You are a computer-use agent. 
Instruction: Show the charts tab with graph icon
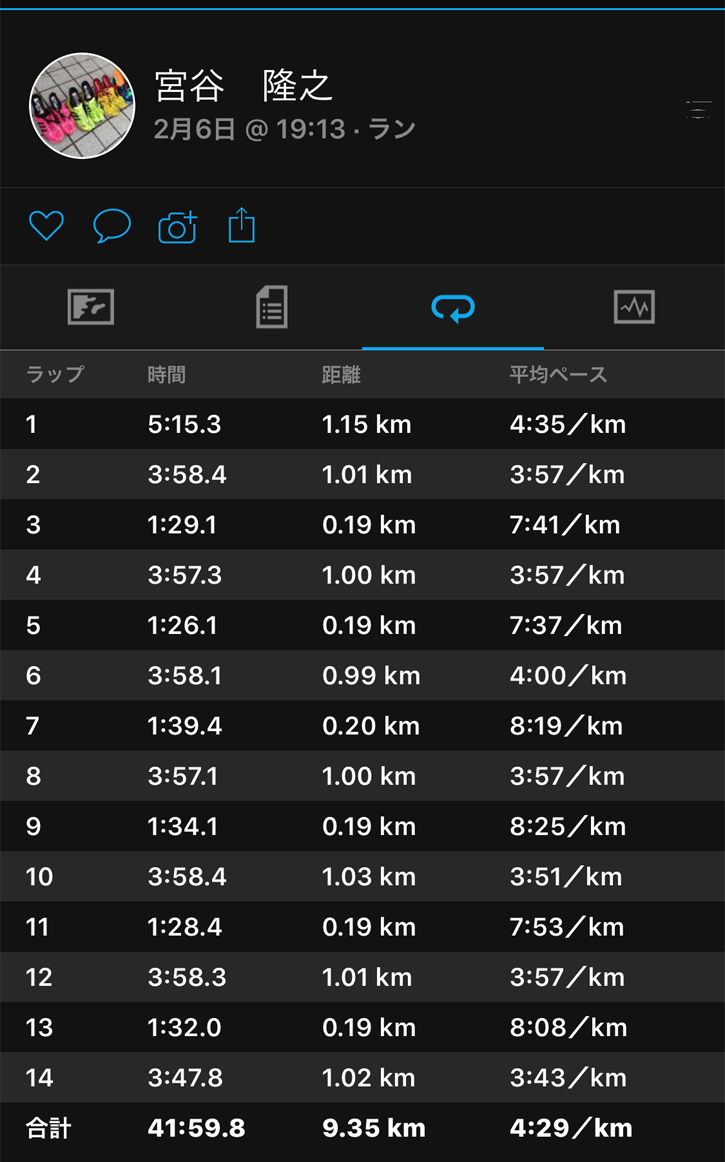[x=634, y=307]
